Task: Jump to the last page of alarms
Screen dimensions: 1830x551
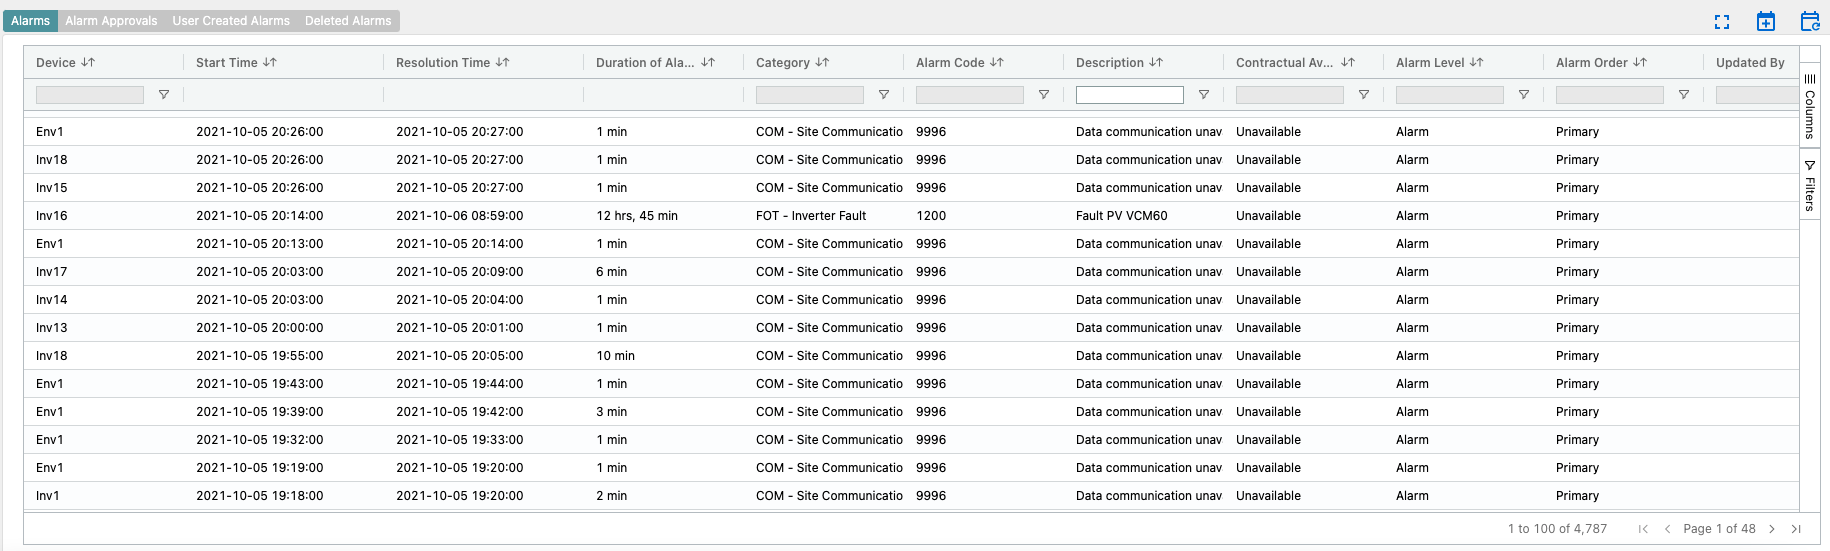Action: 1796,529
